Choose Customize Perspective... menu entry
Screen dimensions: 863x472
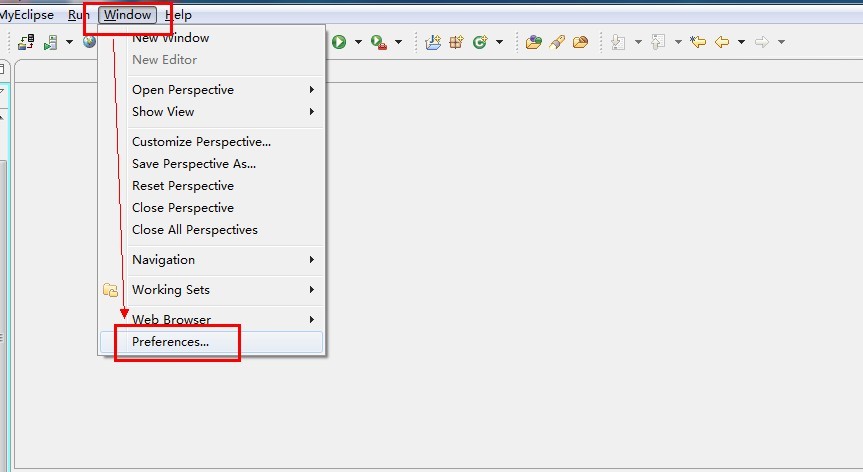212,141
